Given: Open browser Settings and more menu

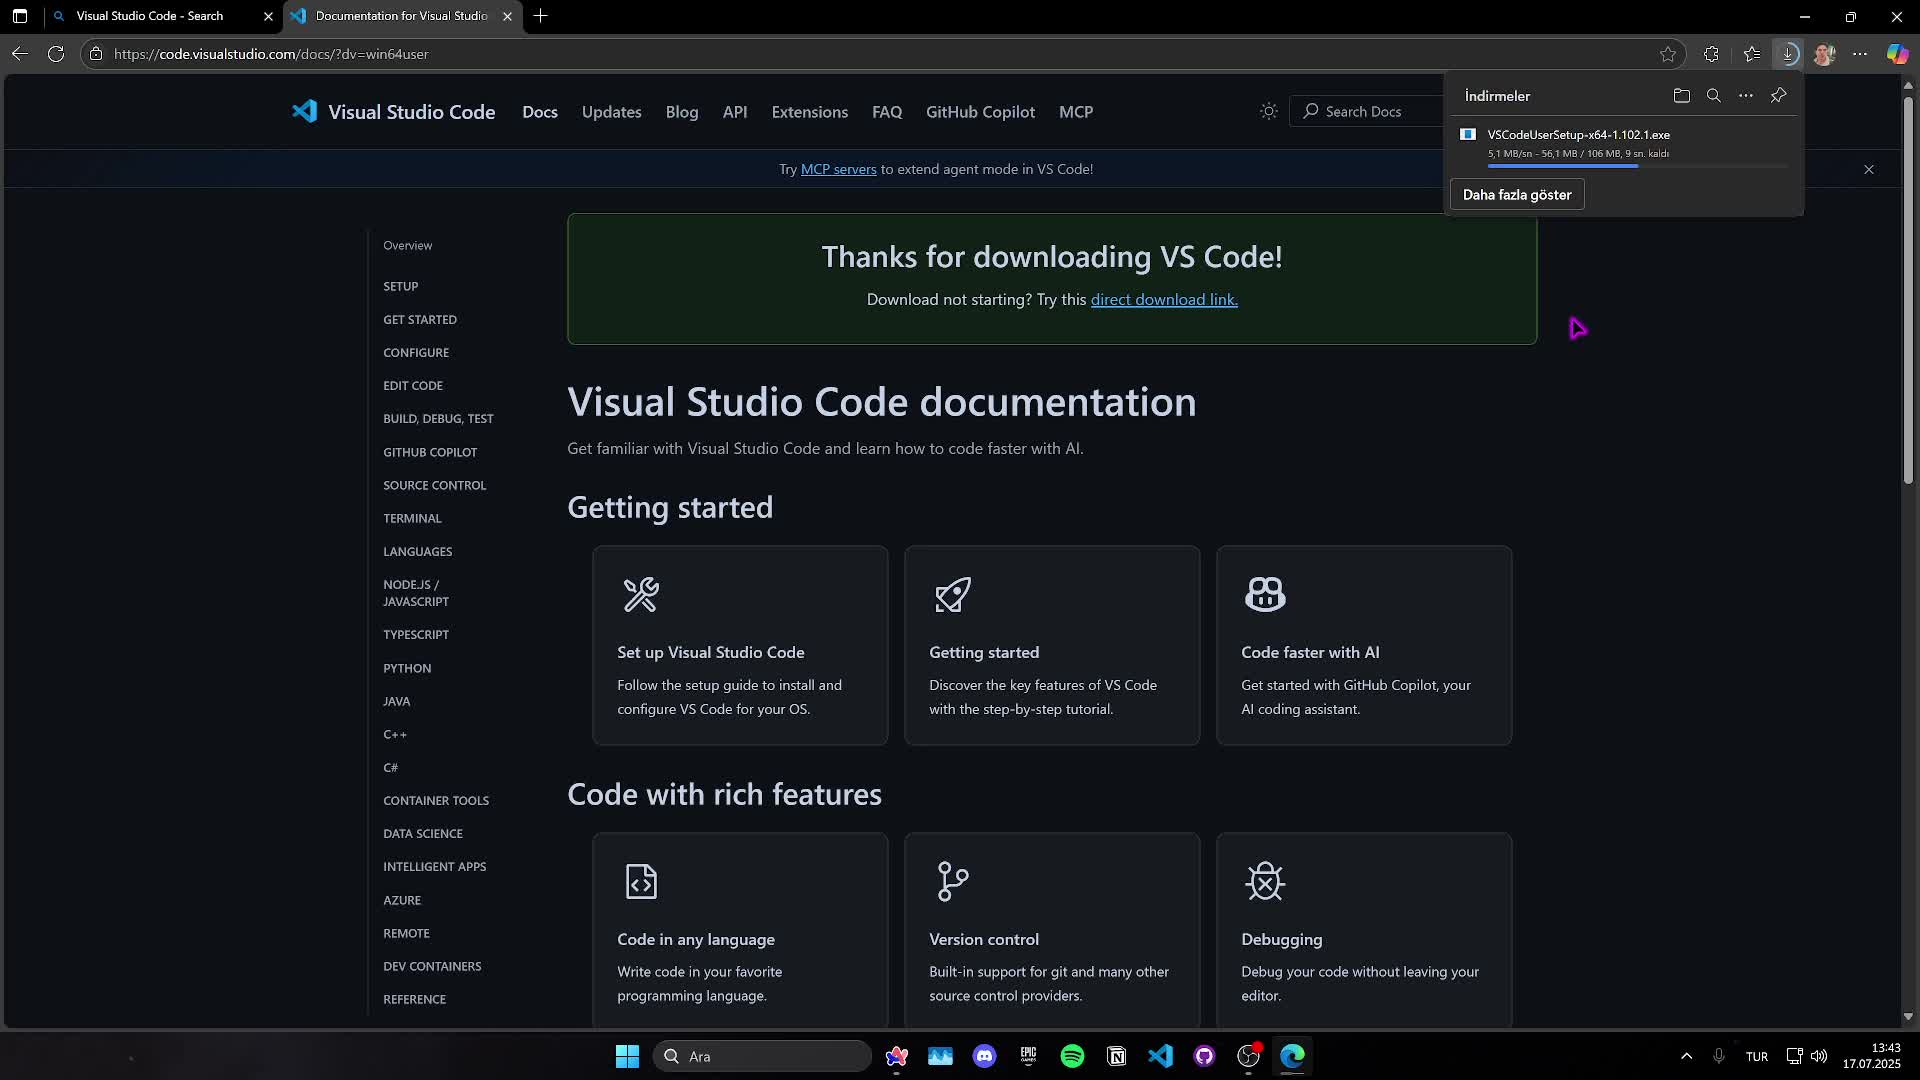Looking at the screenshot, I should pyautogui.click(x=1860, y=54).
